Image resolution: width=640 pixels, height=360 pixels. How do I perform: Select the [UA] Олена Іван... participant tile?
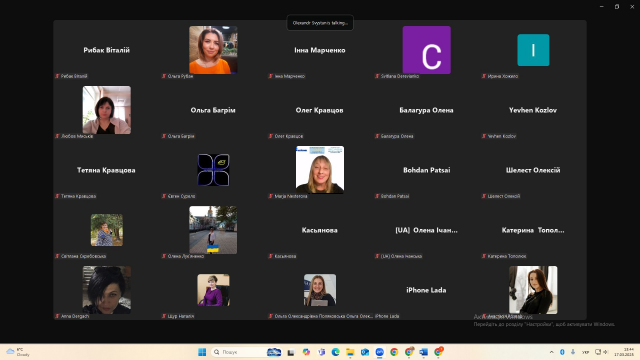click(x=427, y=230)
